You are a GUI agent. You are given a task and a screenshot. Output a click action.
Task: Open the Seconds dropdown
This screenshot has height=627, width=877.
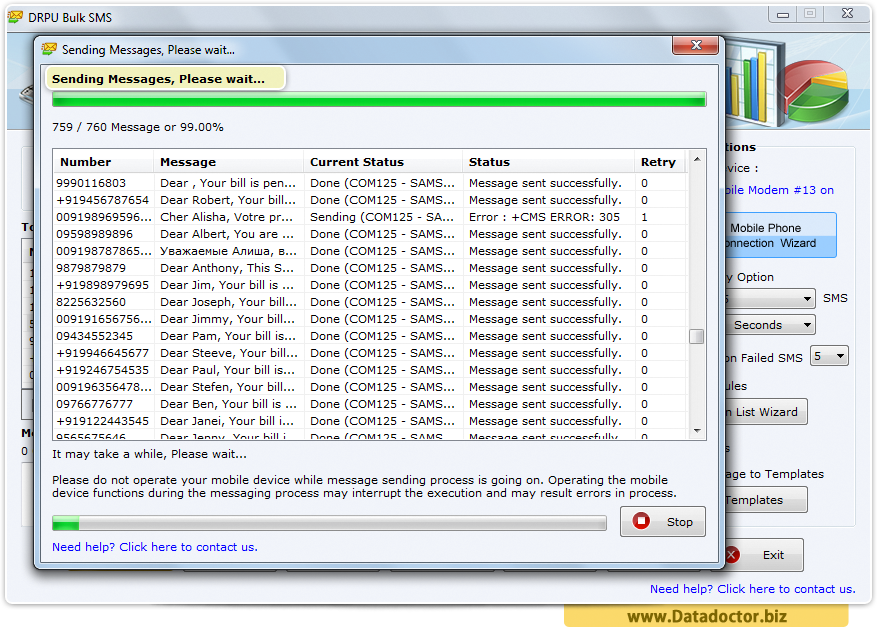[x=770, y=325]
